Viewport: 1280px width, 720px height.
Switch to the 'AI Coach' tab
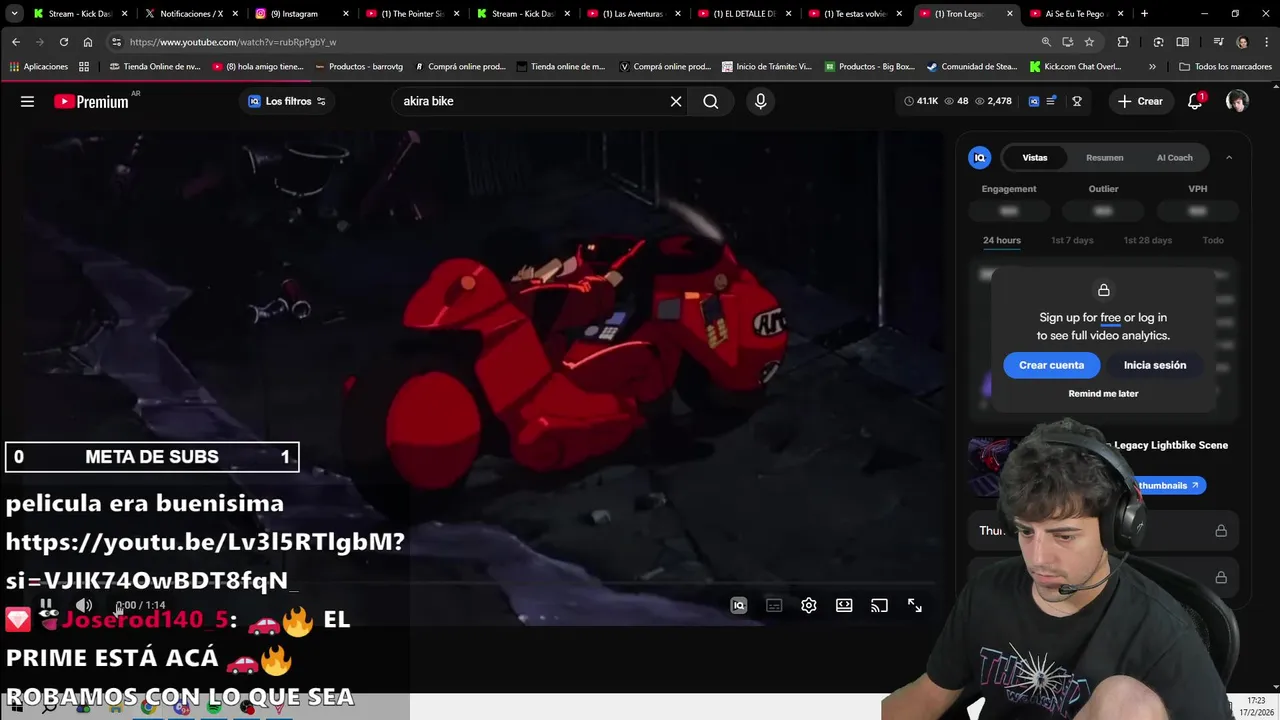(1174, 157)
